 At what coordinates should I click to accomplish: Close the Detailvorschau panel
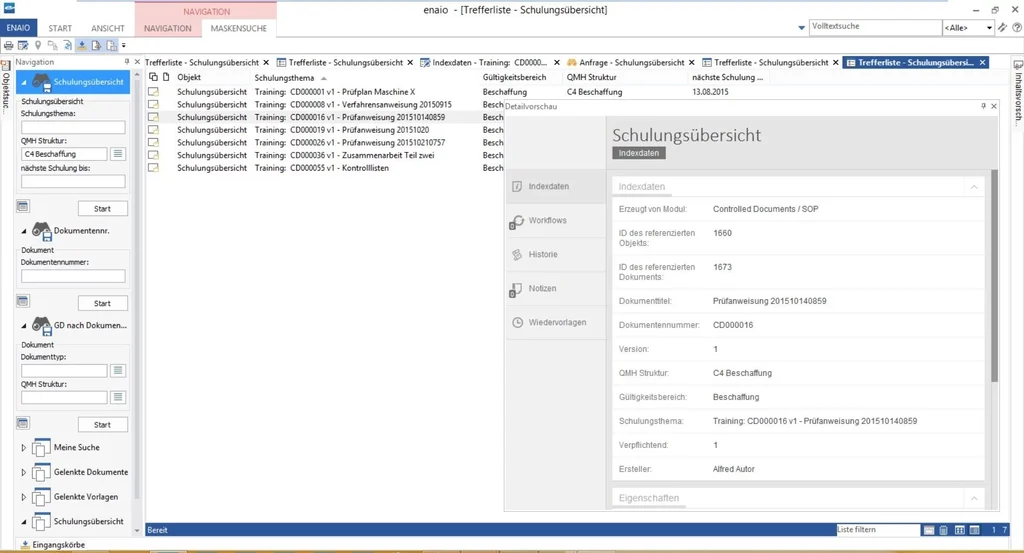(994, 106)
